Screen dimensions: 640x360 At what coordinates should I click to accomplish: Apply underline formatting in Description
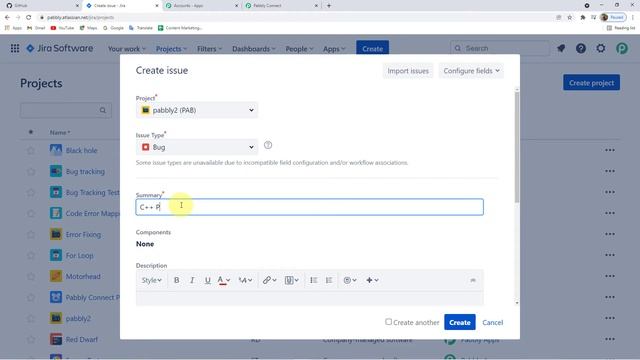pyautogui.click(x=207, y=280)
